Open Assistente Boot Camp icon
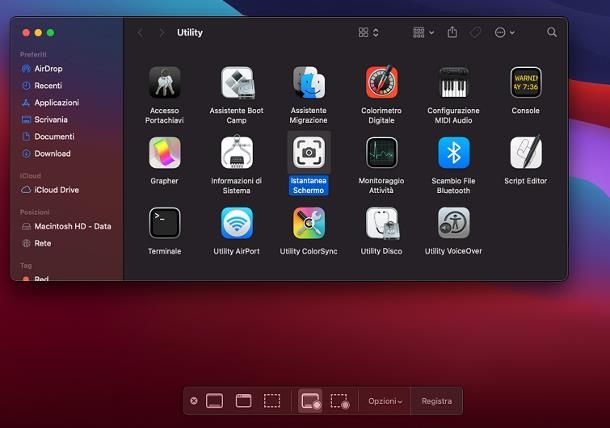610x428 pixels. 237,82
